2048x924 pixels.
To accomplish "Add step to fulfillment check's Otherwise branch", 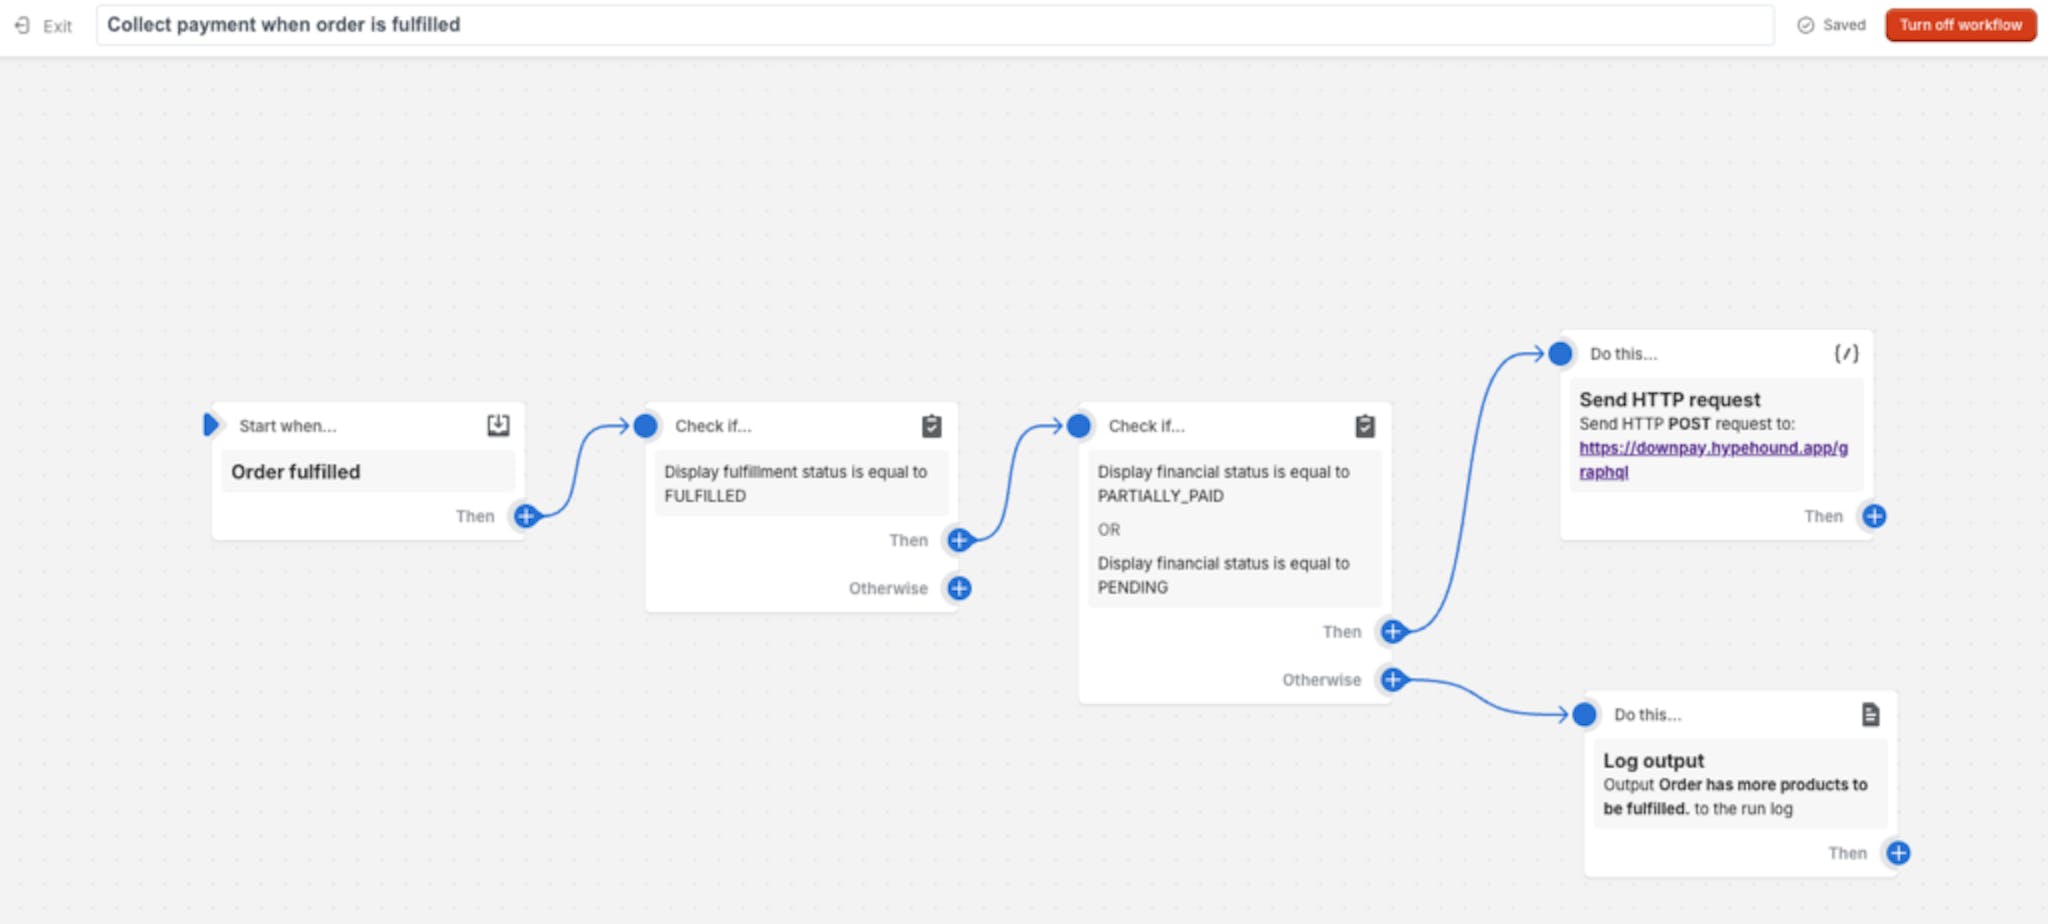I will [959, 588].
